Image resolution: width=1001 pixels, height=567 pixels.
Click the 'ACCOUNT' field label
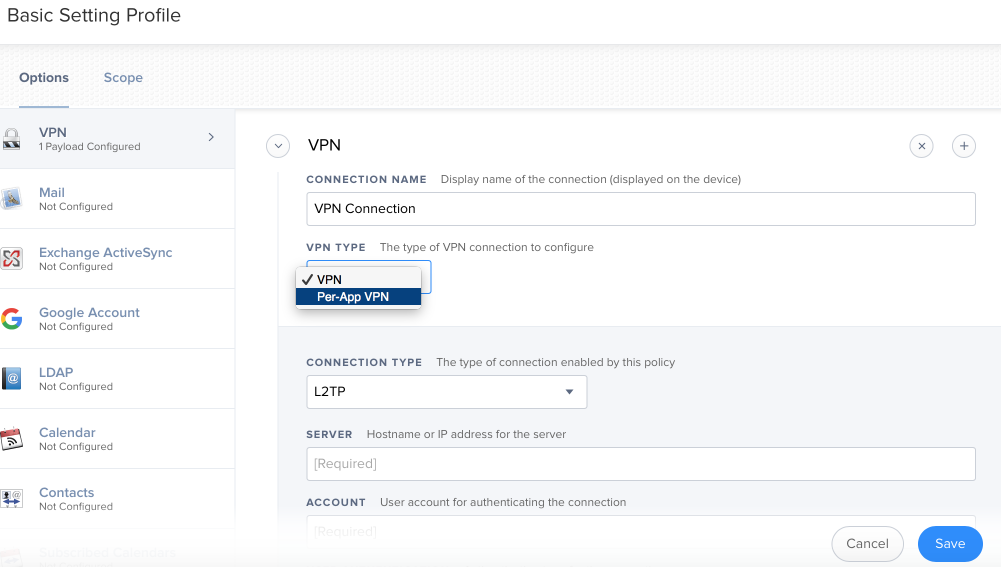pyautogui.click(x=336, y=503)
